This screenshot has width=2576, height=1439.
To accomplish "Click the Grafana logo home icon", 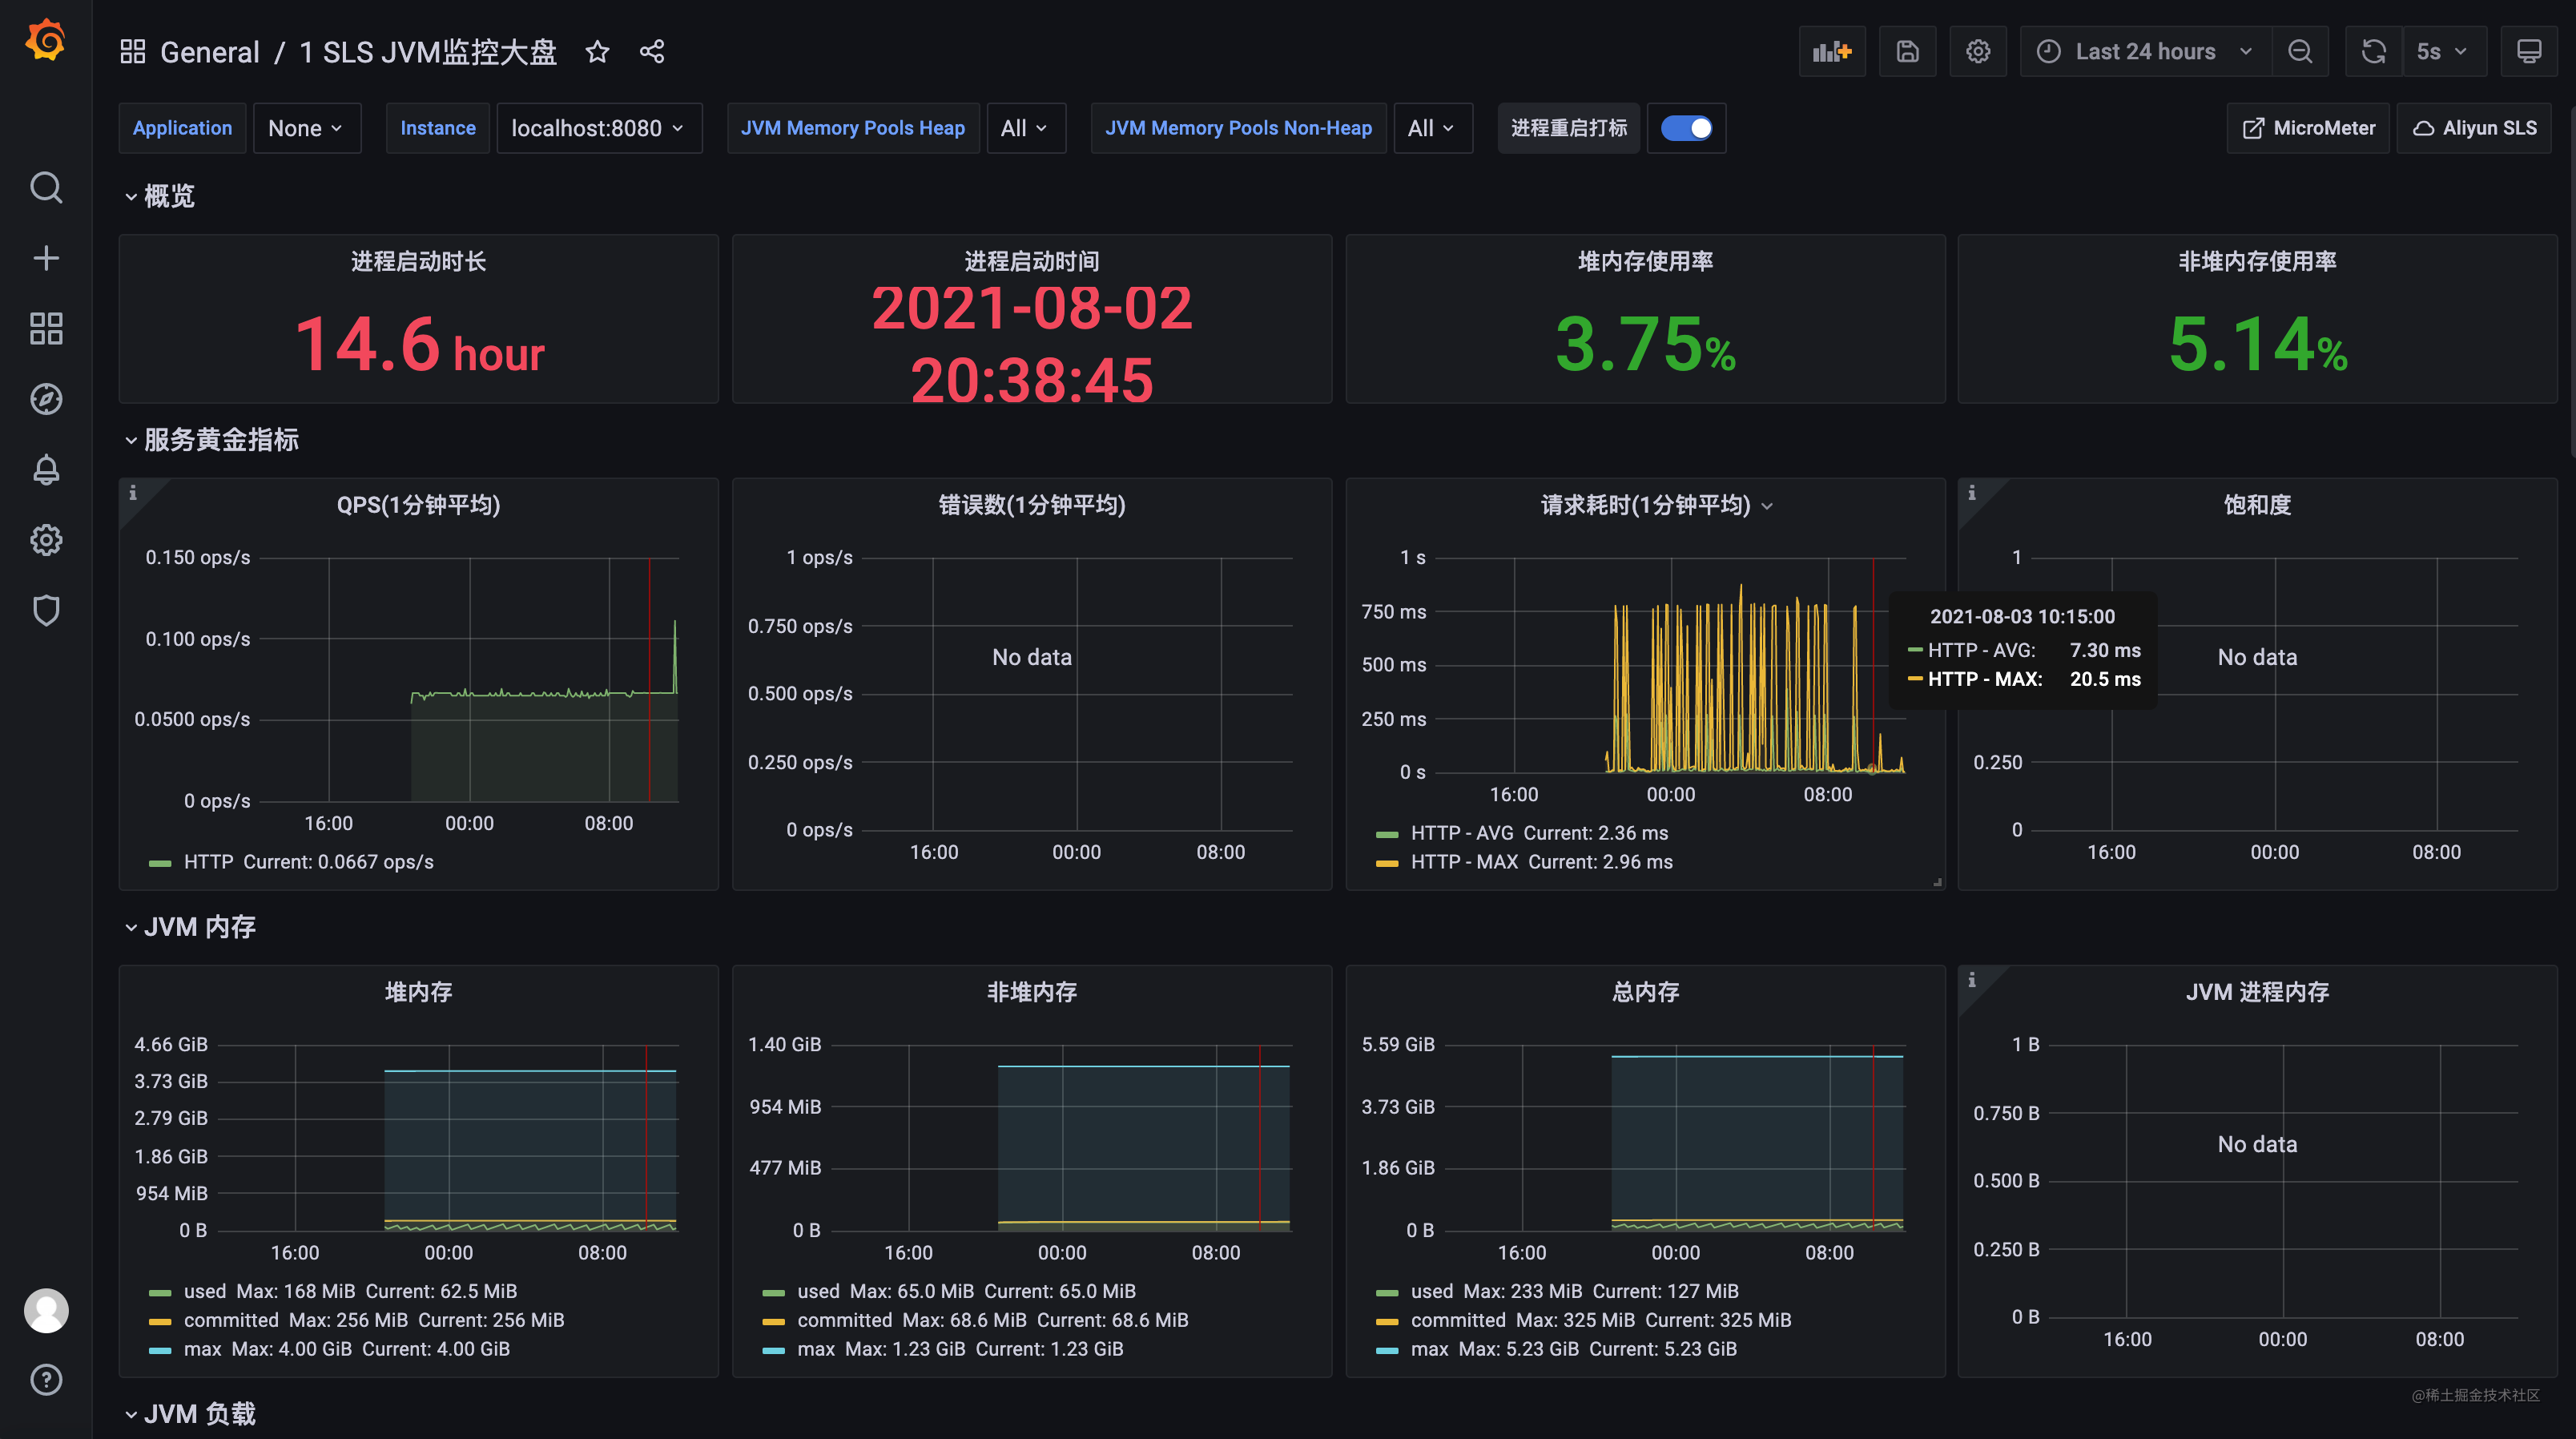I will [46, 41].
